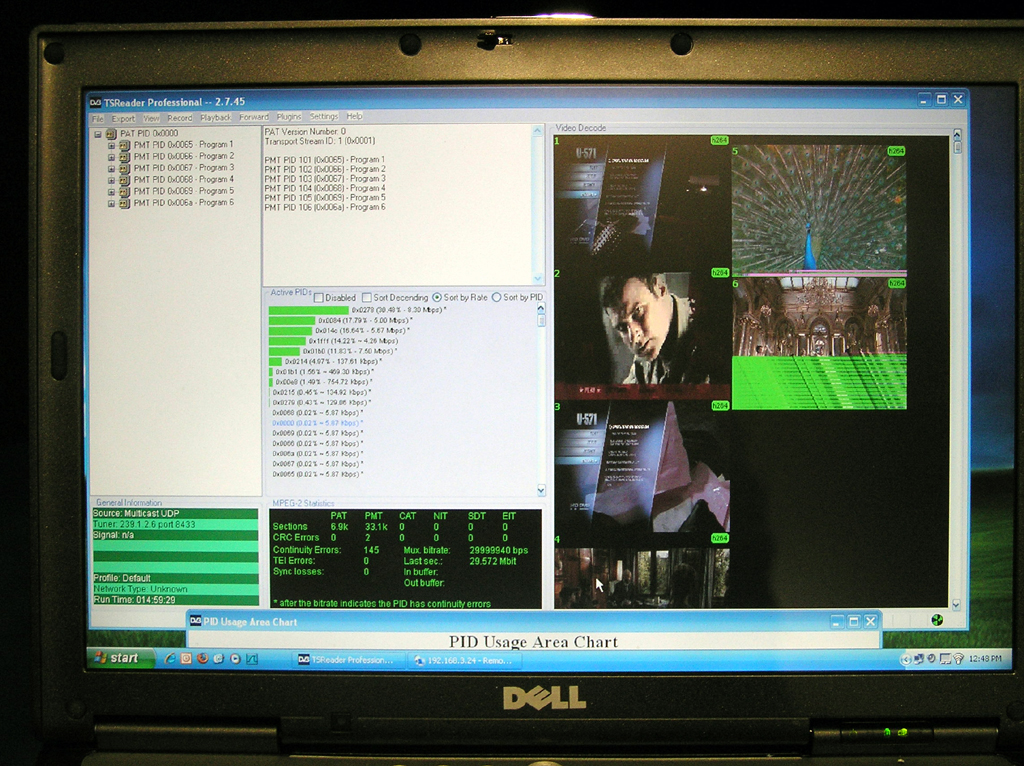Click the h264 badge on video 2
Image resolution: width=1024 pixels, height=766 pixels.
[x=720, y=273]
